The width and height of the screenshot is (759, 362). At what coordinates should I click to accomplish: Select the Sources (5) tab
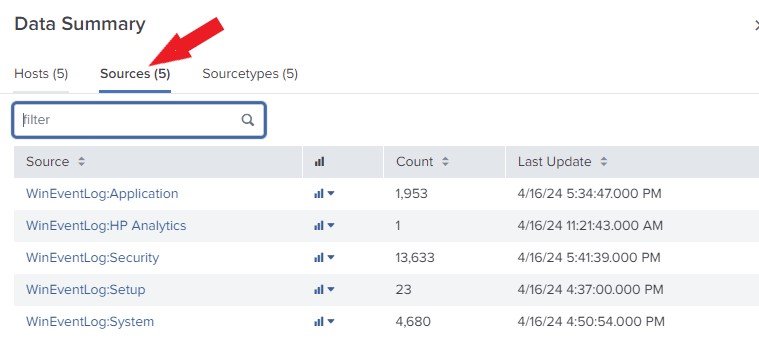click(x=135, y=74)
